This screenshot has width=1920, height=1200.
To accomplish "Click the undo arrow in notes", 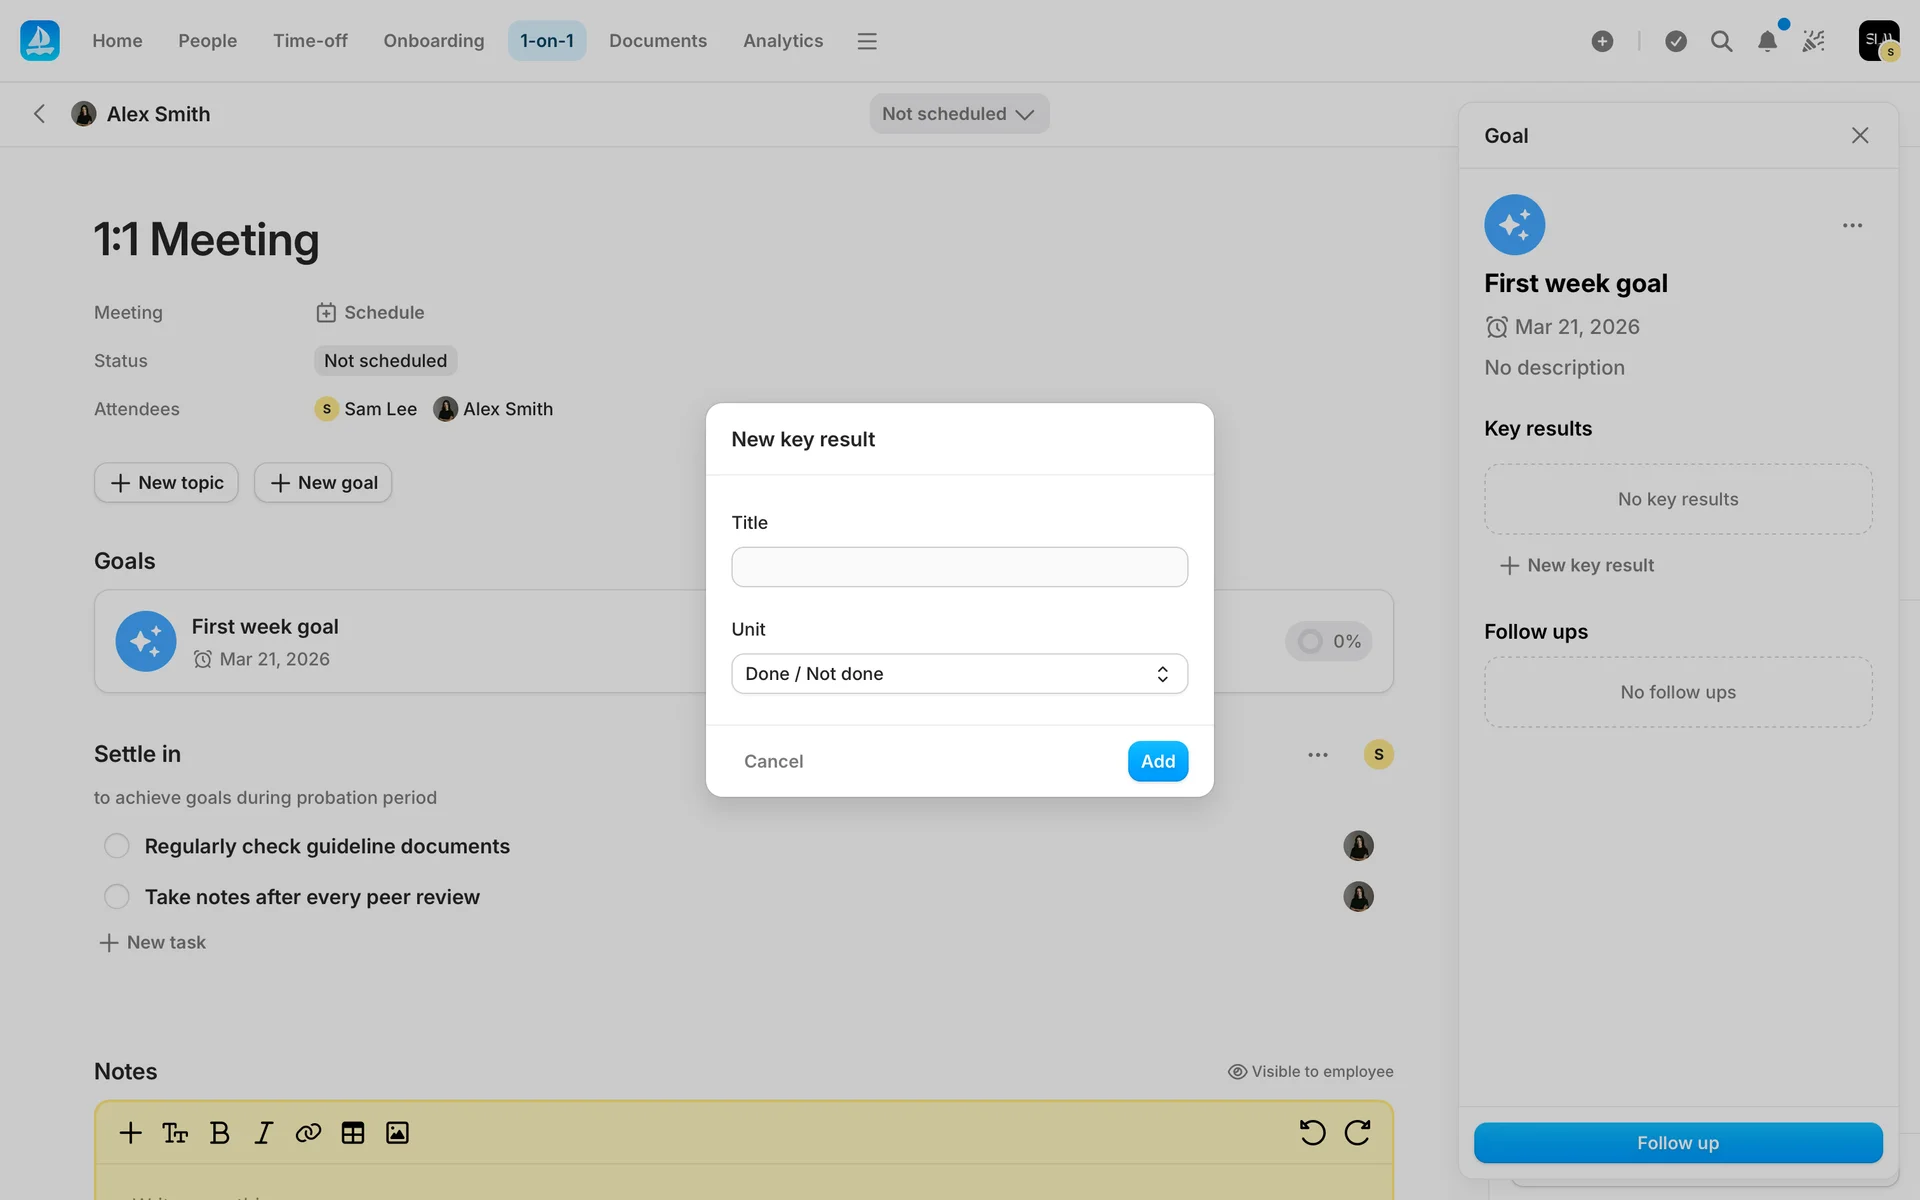I will (1312, 1133).
